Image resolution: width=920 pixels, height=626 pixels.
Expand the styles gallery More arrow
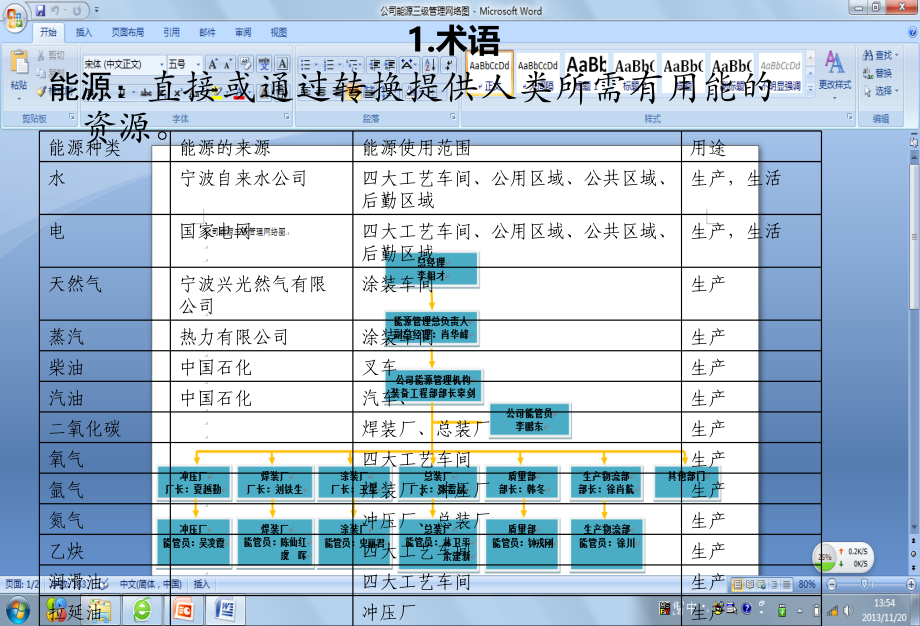click(810, 89)
